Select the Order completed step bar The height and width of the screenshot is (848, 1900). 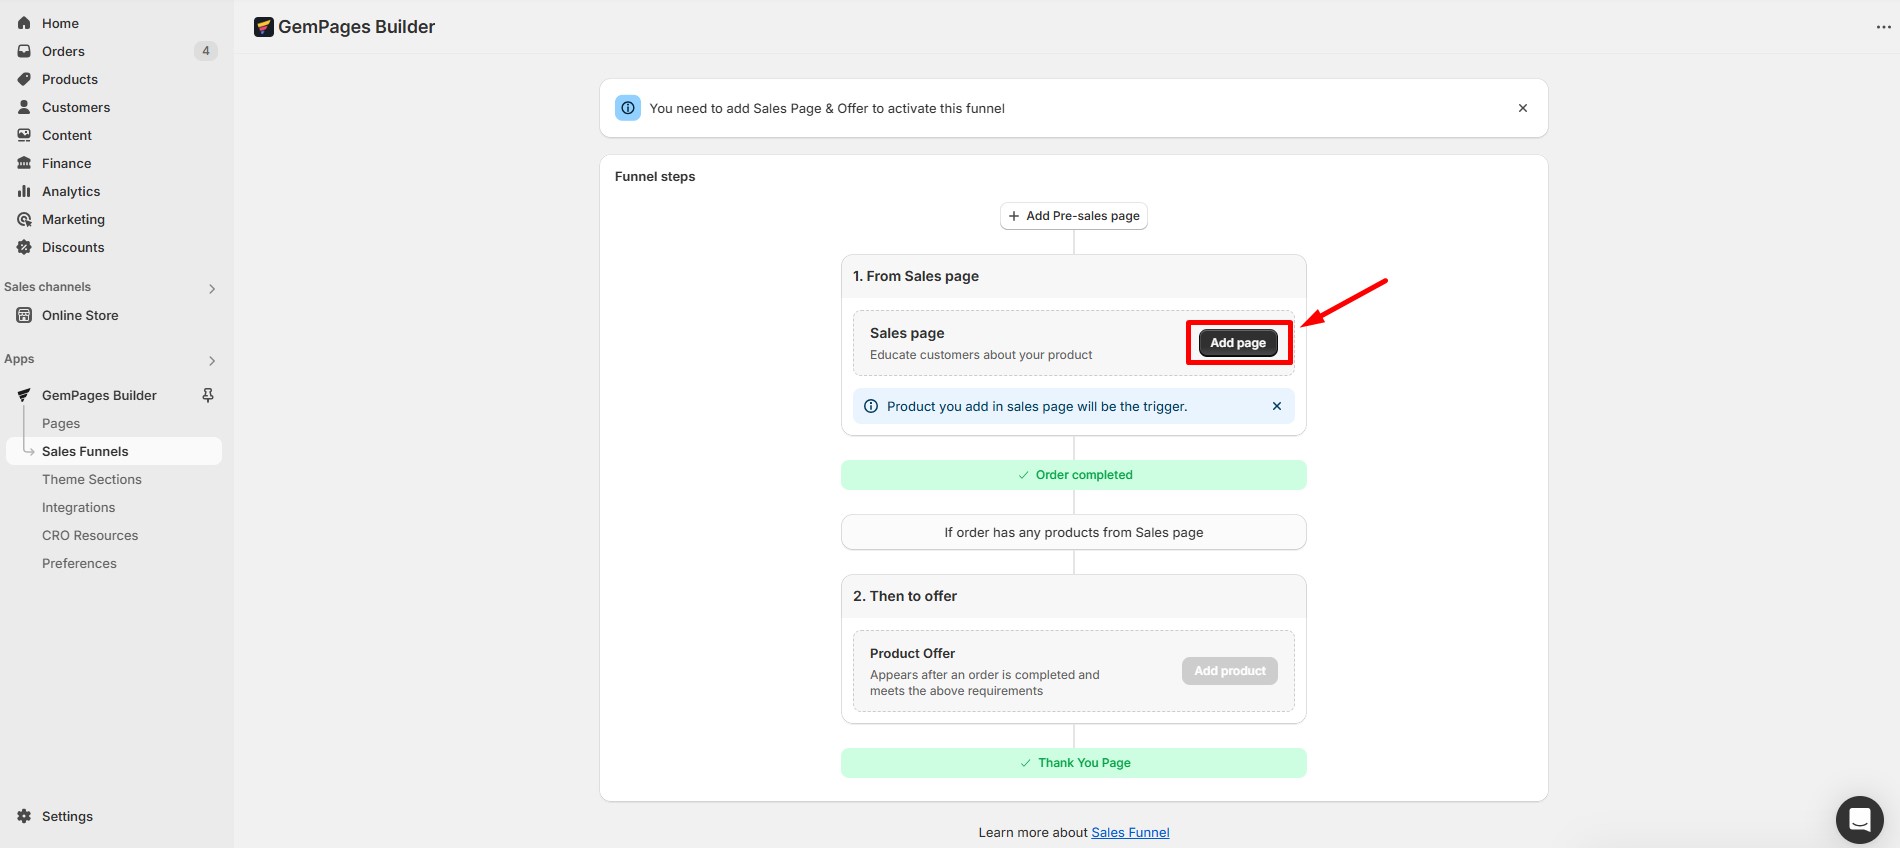click(1073, 475)
